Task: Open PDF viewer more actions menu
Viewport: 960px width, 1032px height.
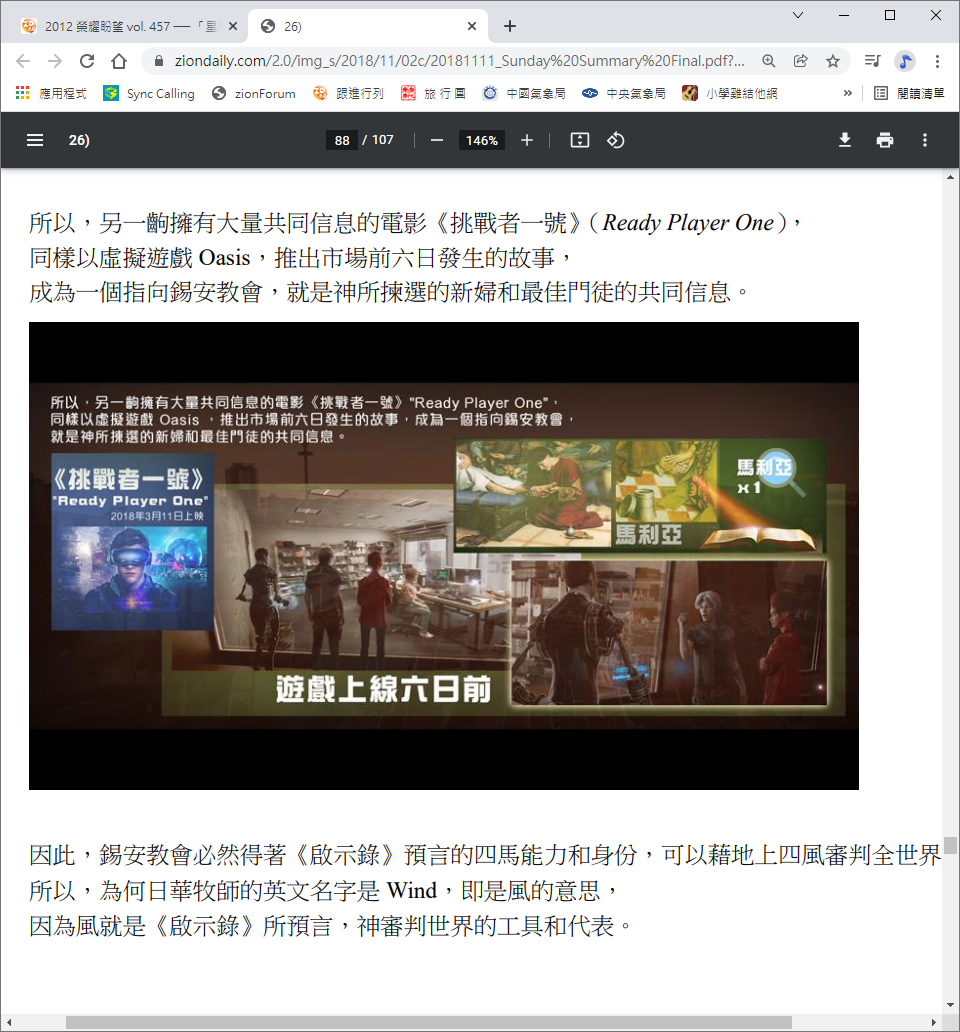Action: (x=925, y=140)
